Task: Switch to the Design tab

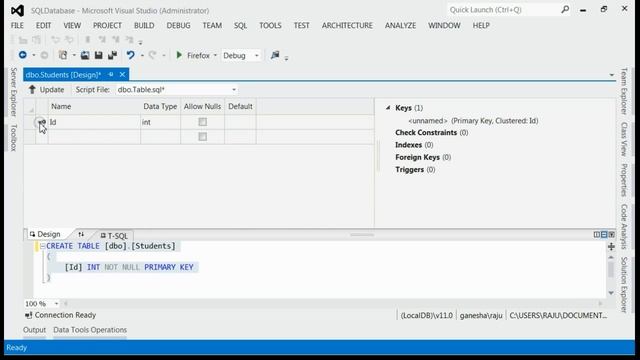Action: coord(45,234)
